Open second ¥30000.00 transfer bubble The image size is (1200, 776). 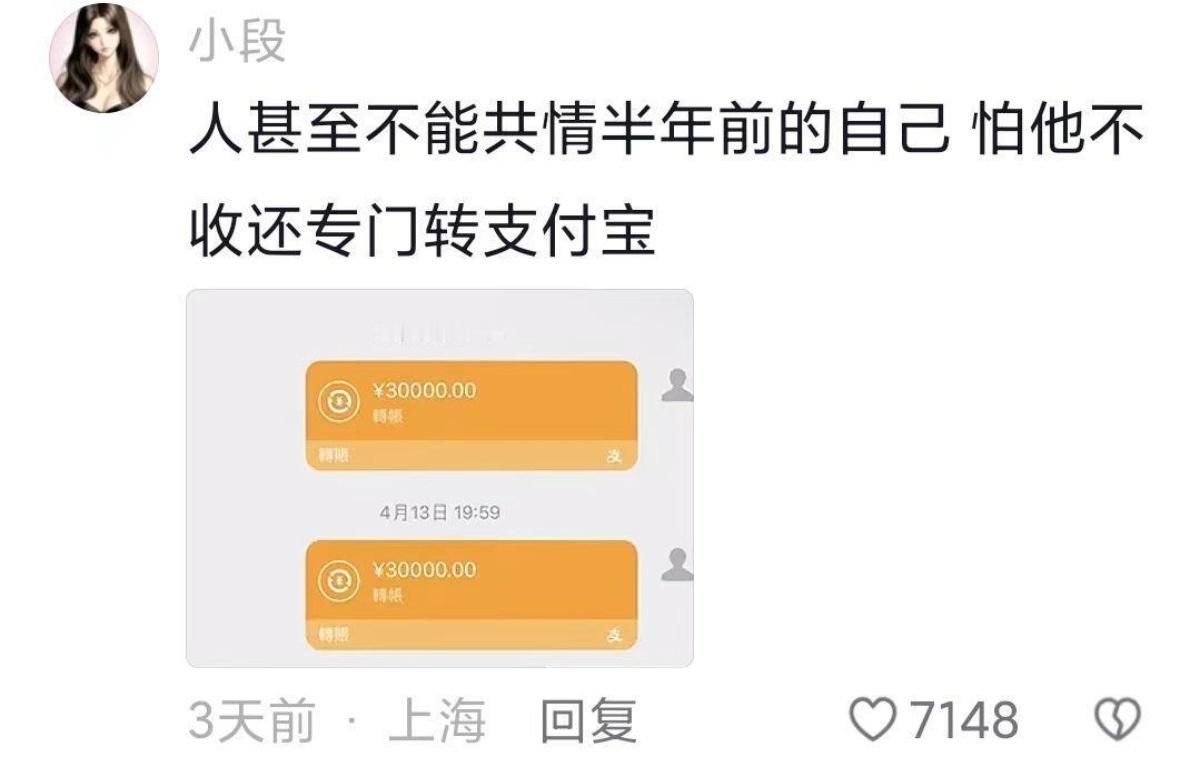click(471, 595)
